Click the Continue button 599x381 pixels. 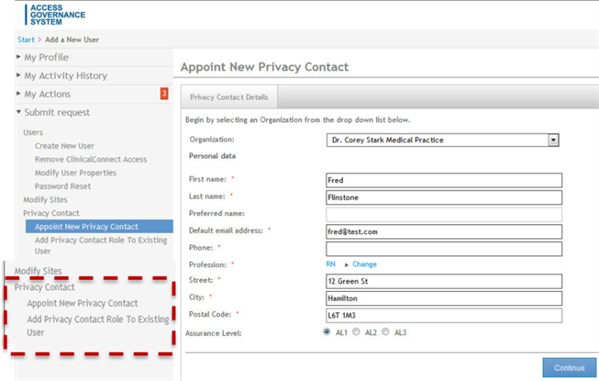point(569,368)
